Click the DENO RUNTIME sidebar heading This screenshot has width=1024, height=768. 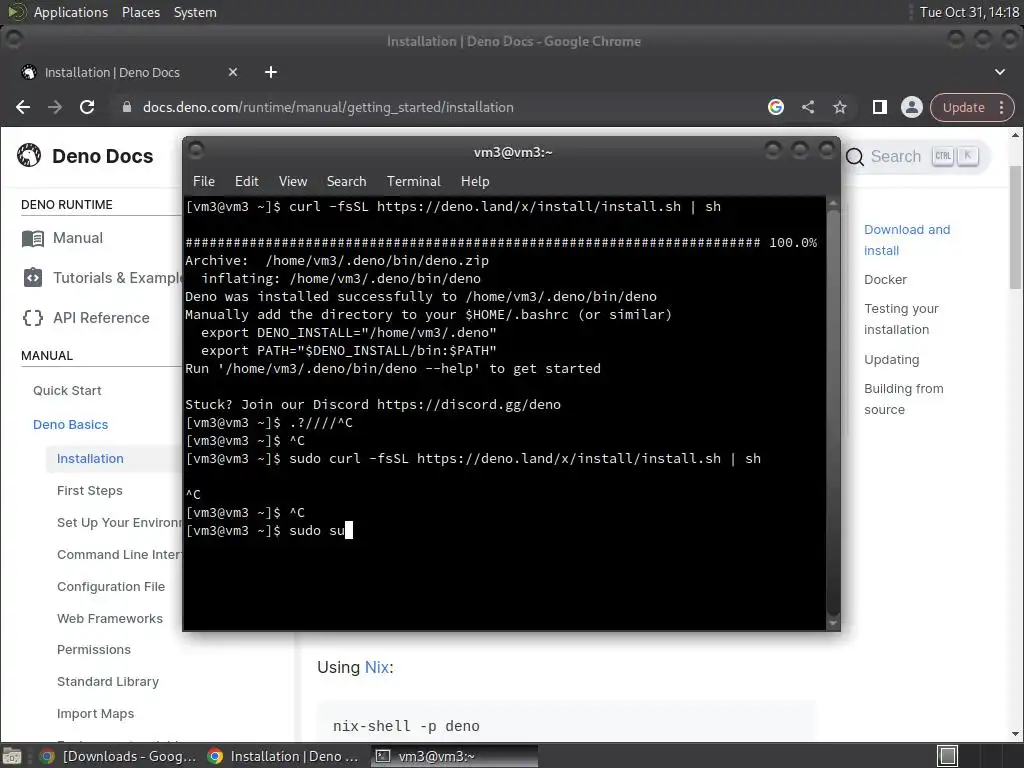point(67,205)
